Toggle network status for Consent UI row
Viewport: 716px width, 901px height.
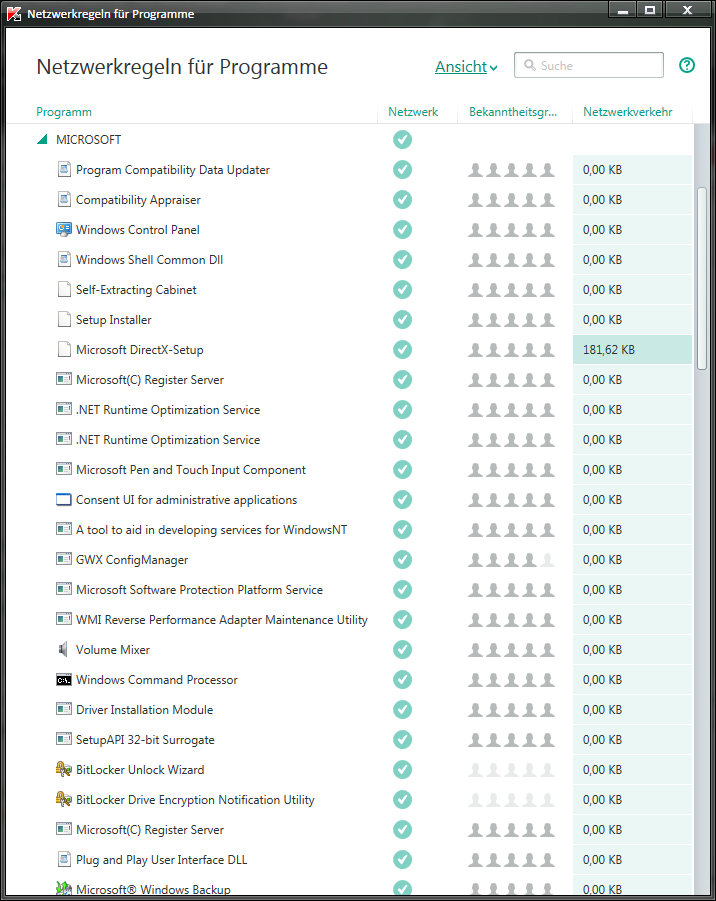tap(402, 499)
